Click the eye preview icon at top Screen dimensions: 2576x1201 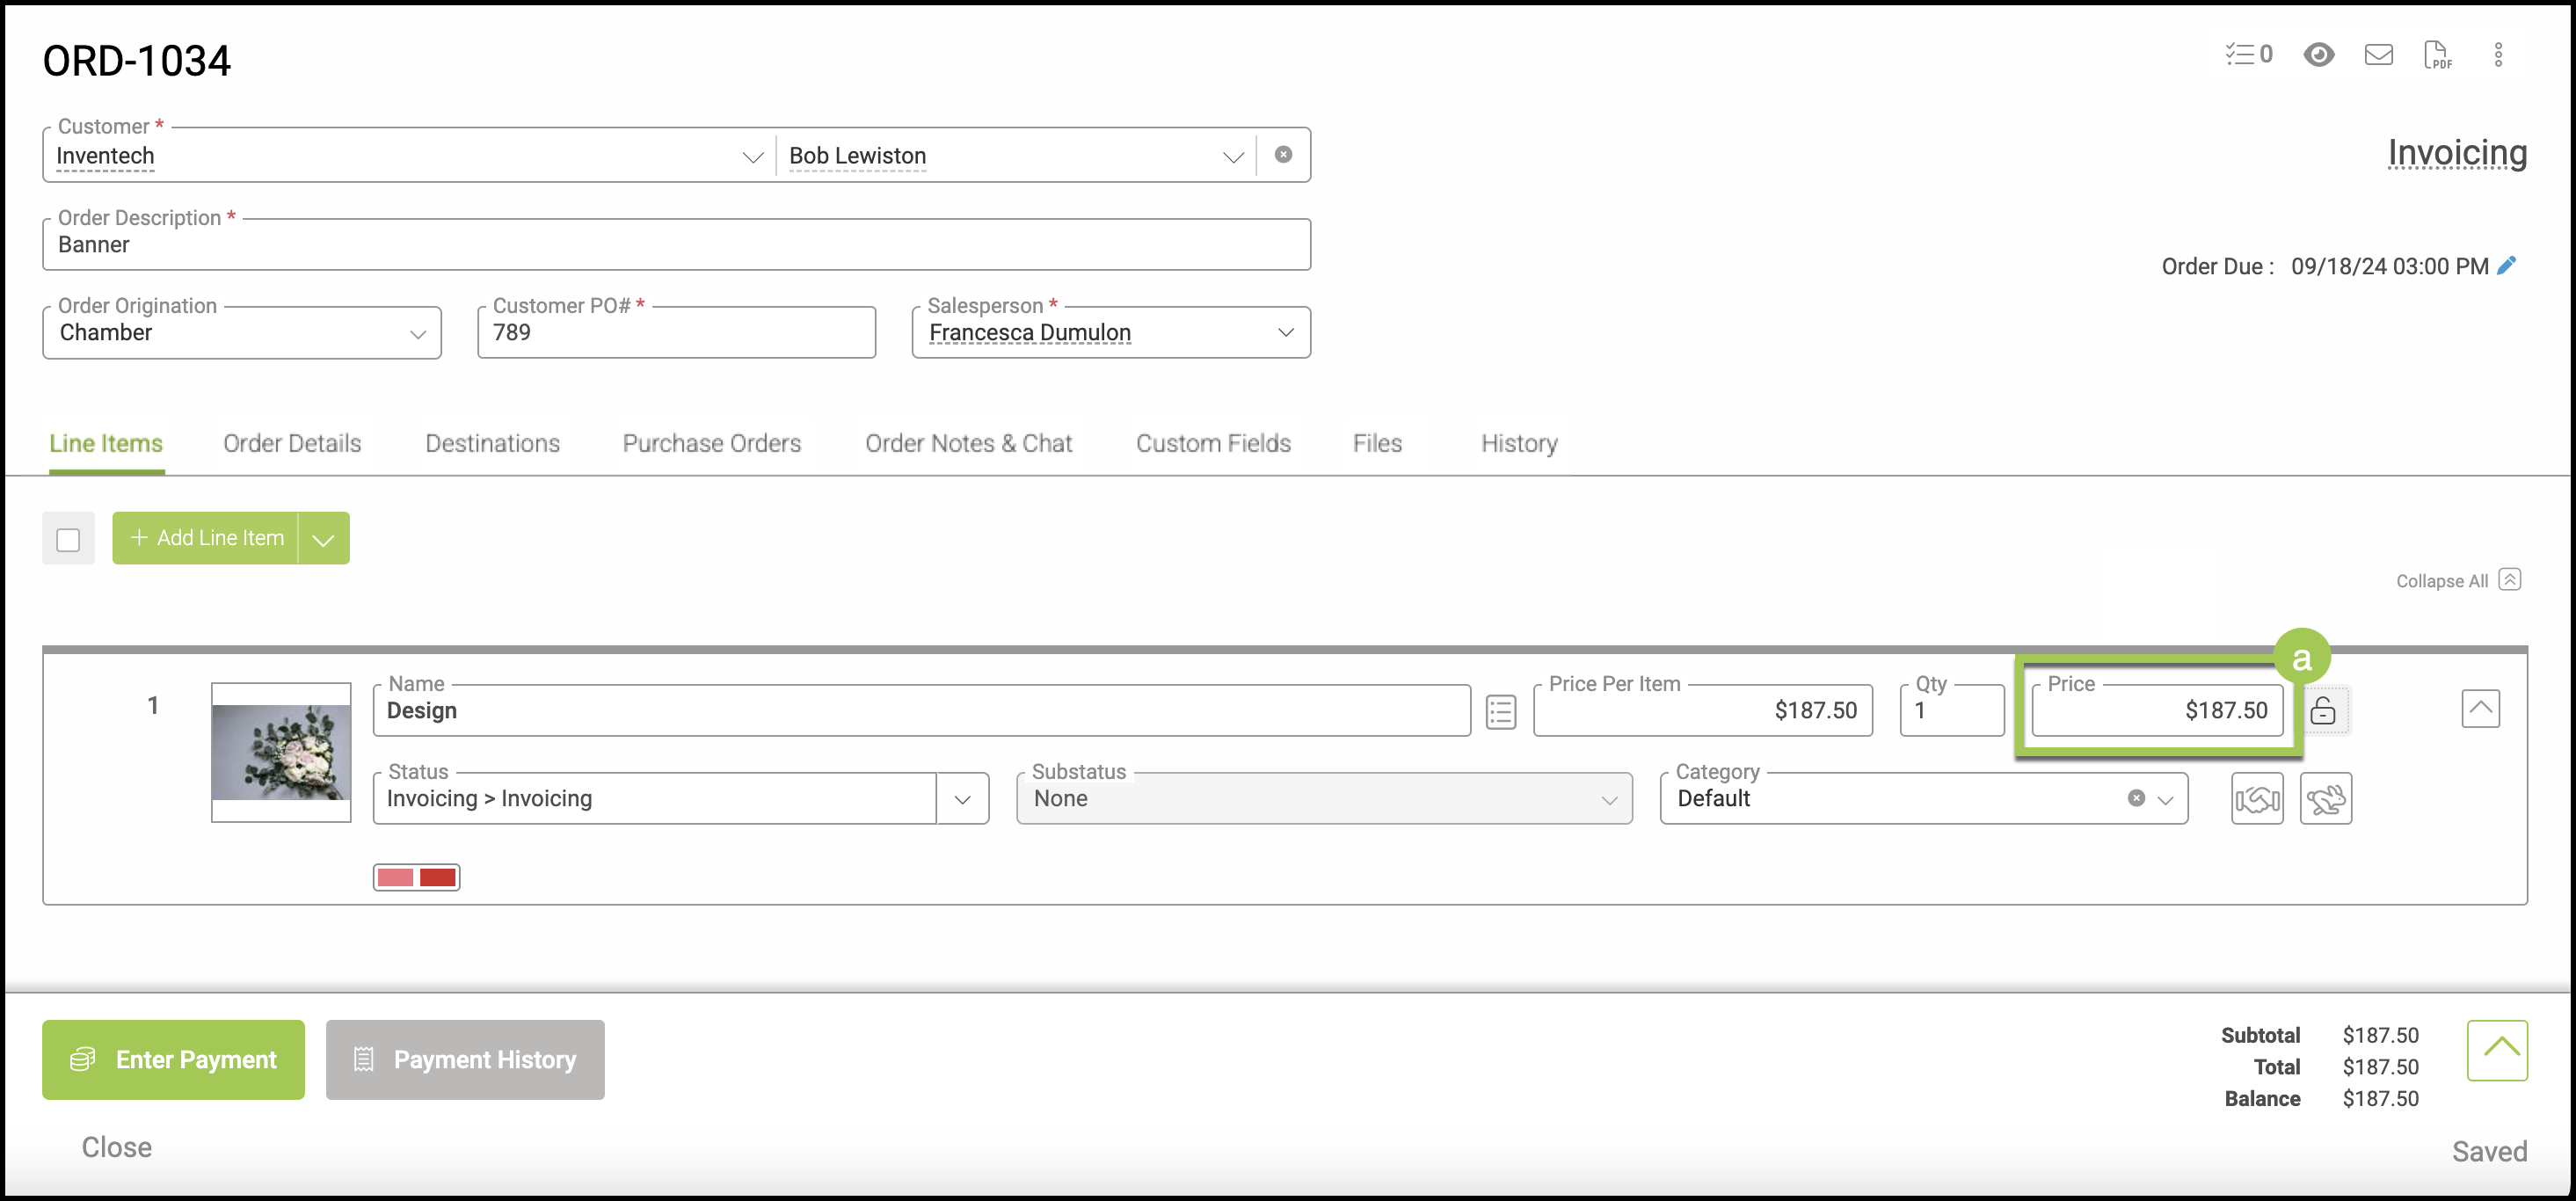(x=2318, y=54)
